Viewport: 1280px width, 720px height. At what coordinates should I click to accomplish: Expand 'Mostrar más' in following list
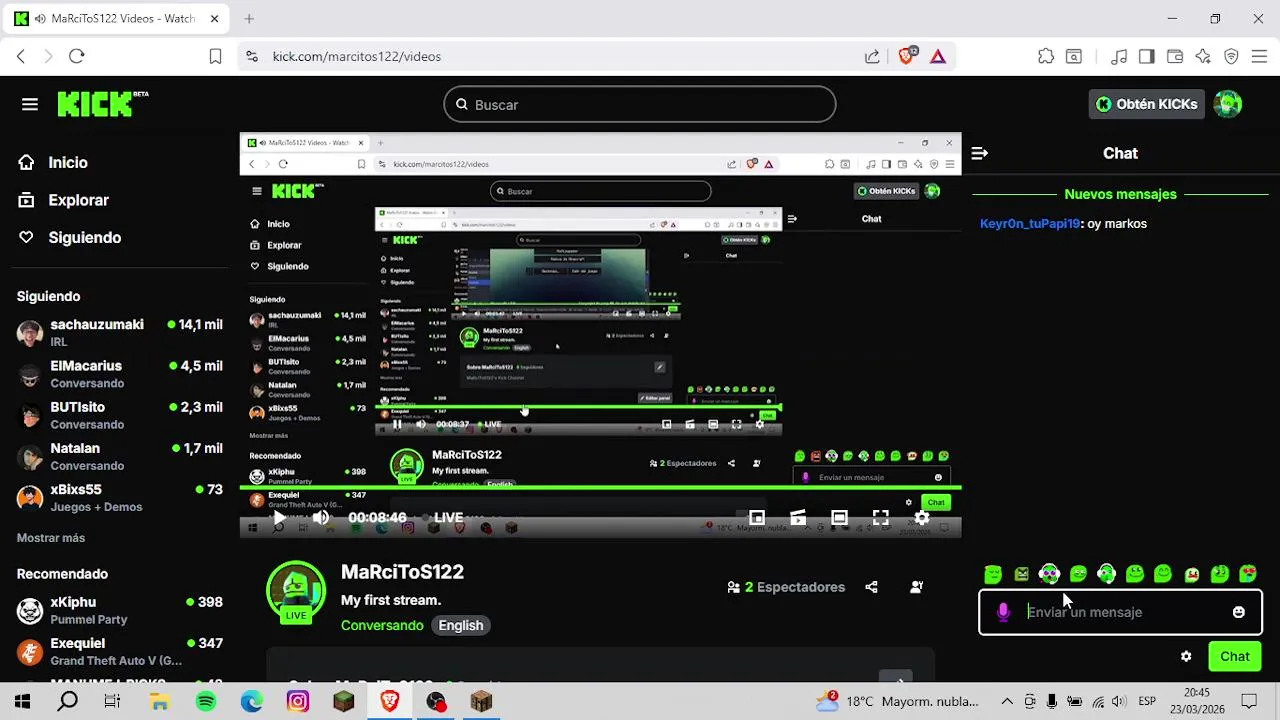pos(51,538)
